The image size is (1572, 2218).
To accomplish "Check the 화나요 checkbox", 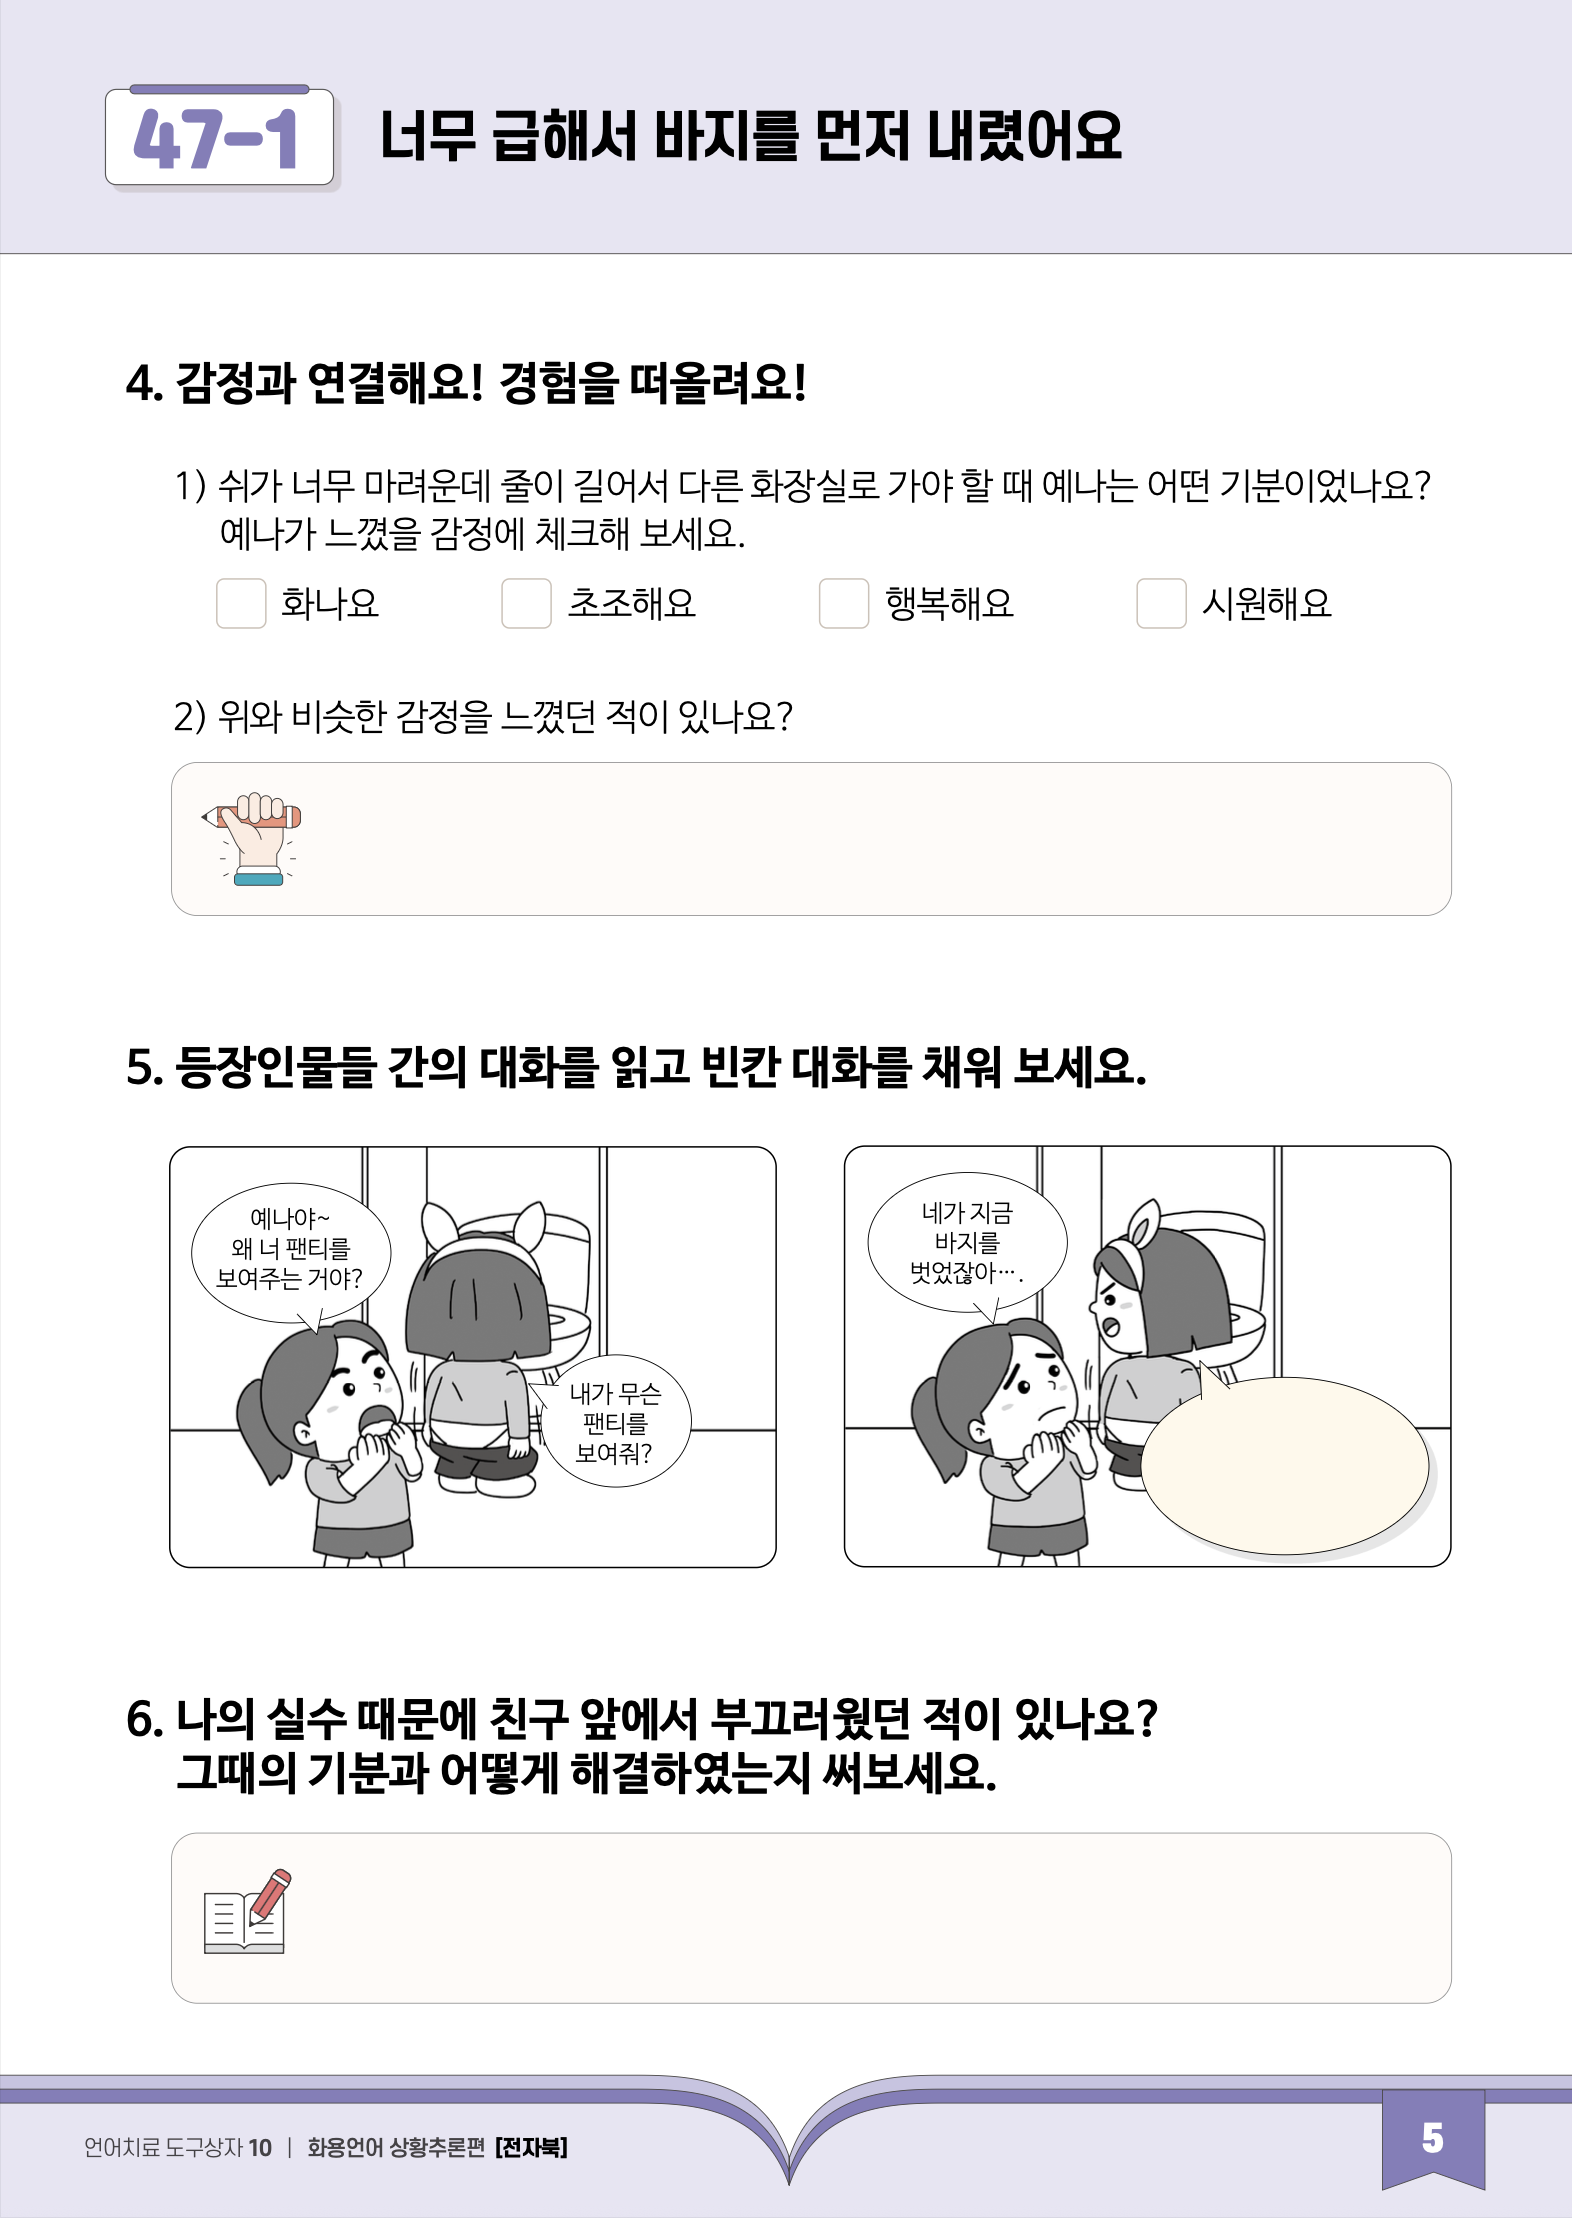I will coord(241,603).
